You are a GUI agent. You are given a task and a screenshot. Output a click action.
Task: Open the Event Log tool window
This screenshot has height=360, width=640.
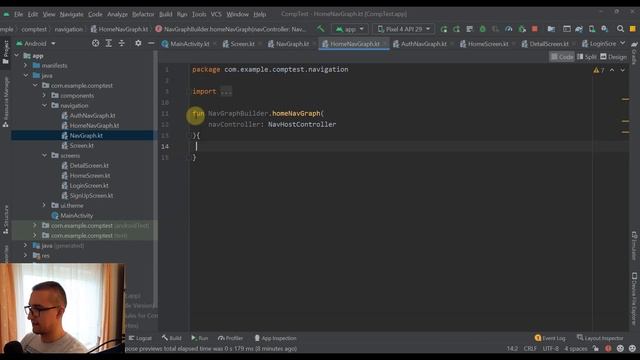550,338
